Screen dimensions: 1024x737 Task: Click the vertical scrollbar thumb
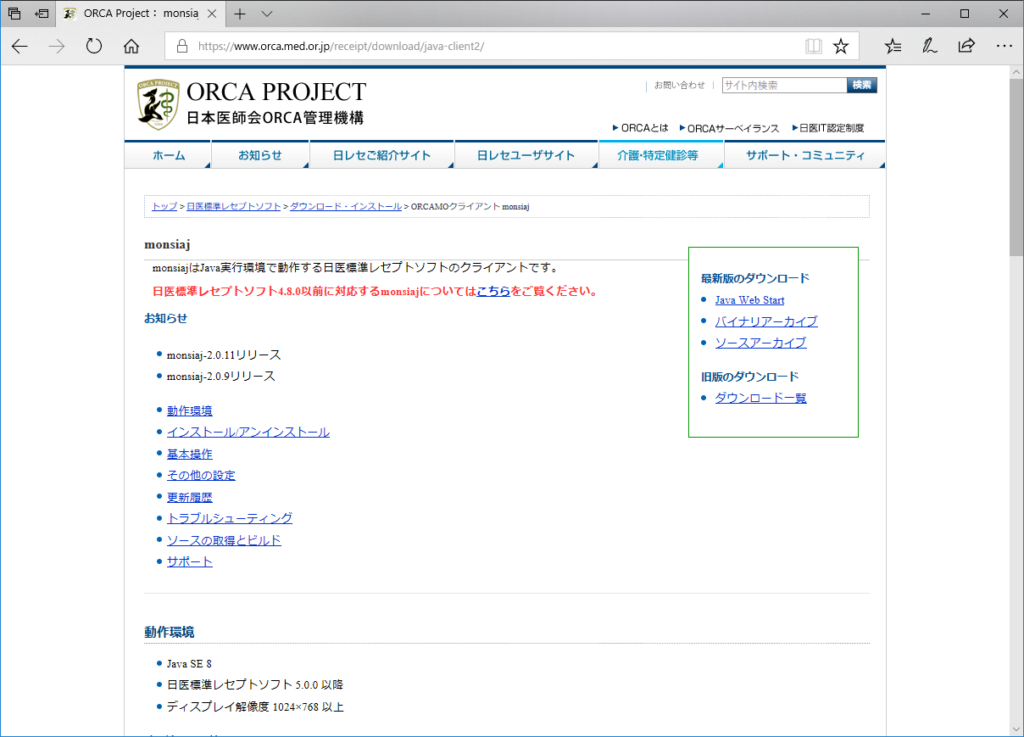pyautogui.click(x=1016, y=166)
